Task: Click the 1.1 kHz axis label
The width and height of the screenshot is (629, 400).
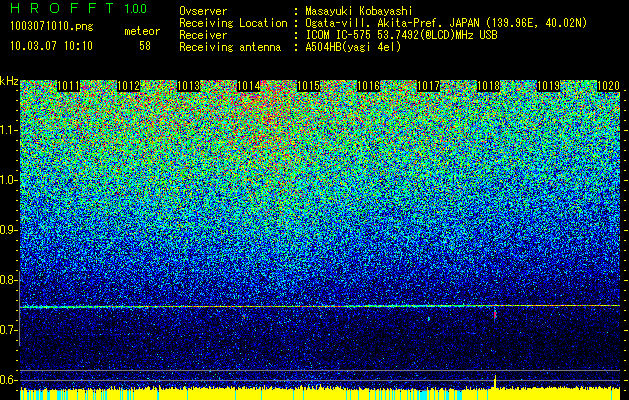Action: (x=9, y=130)
